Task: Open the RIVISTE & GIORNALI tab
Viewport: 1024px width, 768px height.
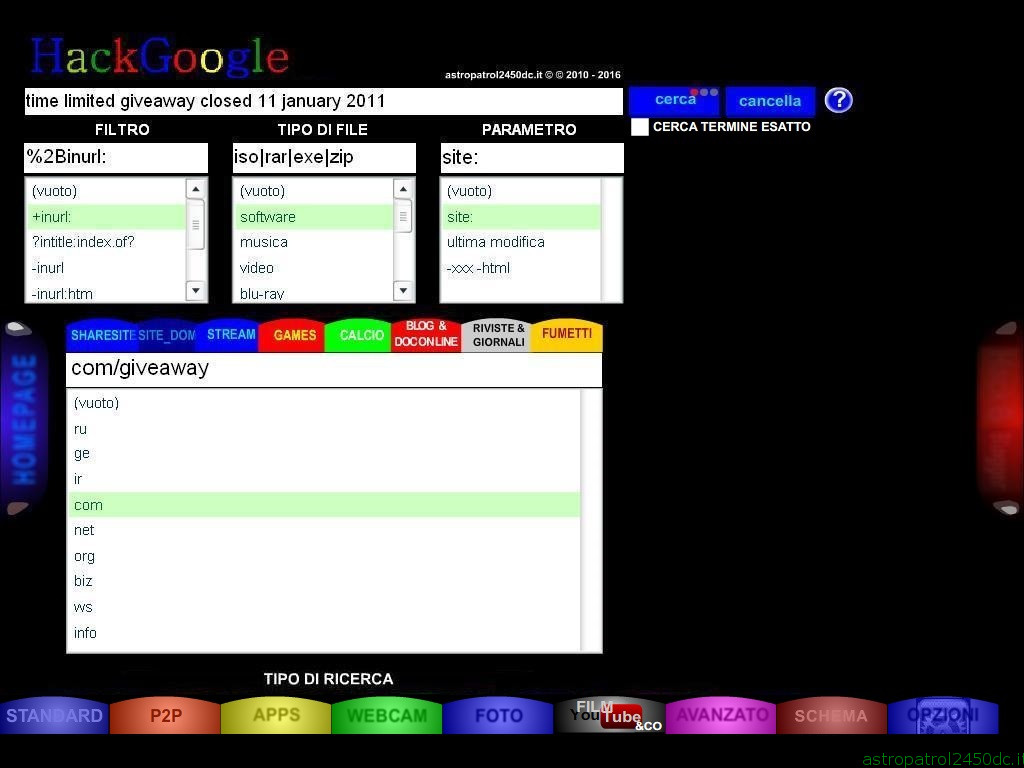Action: (x=498, y=334)
